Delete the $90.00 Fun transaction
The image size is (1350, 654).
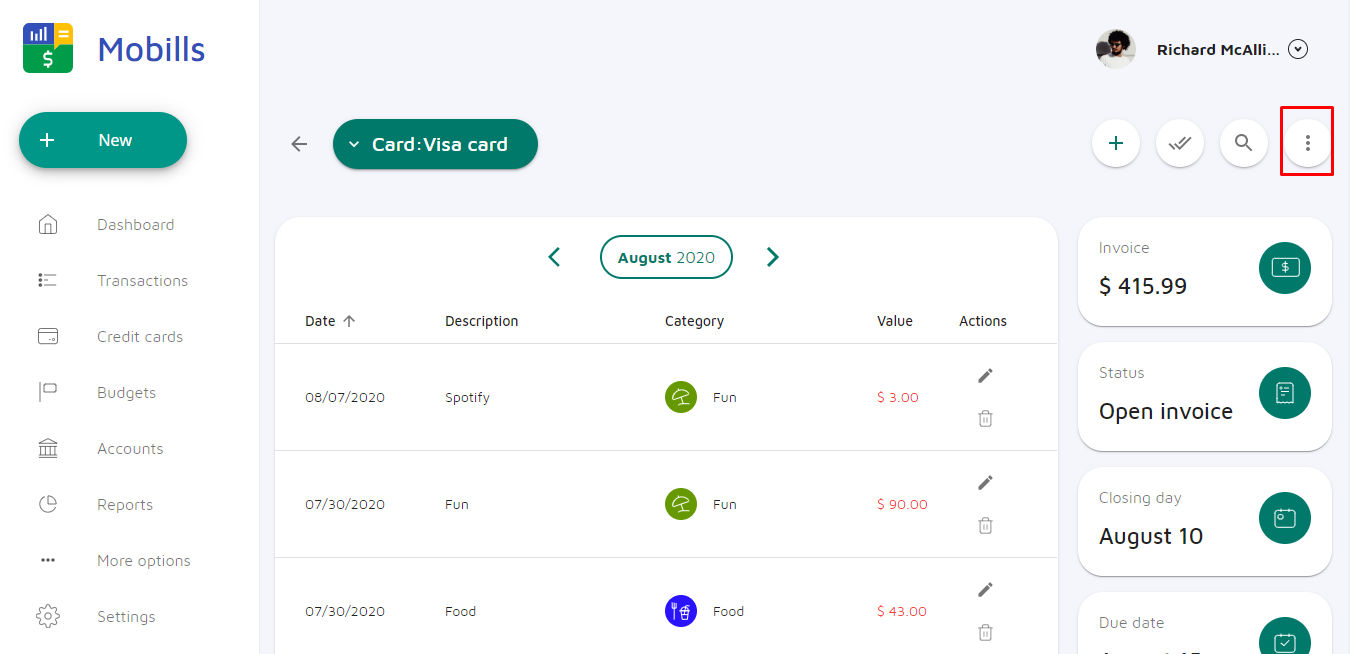coord(985,525)
